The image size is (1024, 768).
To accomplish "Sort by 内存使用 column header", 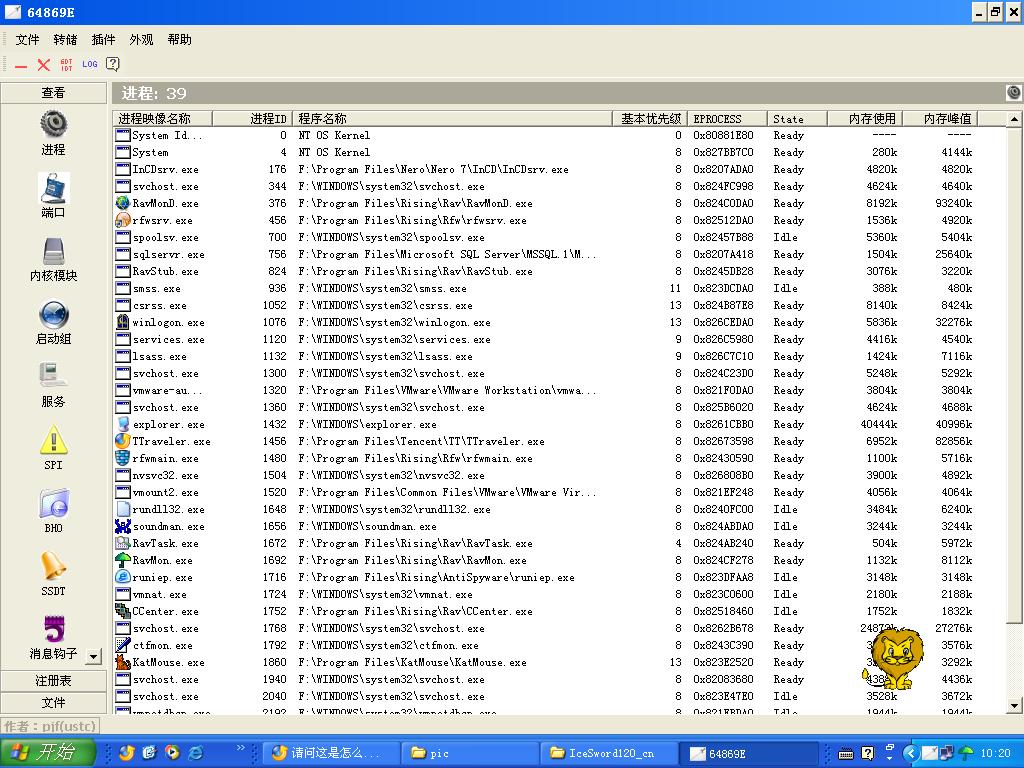I will tap(865, 118).
